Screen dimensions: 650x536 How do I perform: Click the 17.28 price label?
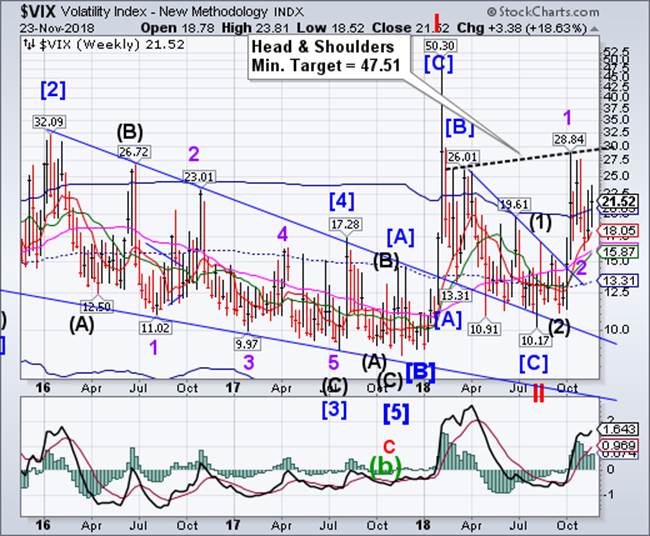(x=346, y=225)
